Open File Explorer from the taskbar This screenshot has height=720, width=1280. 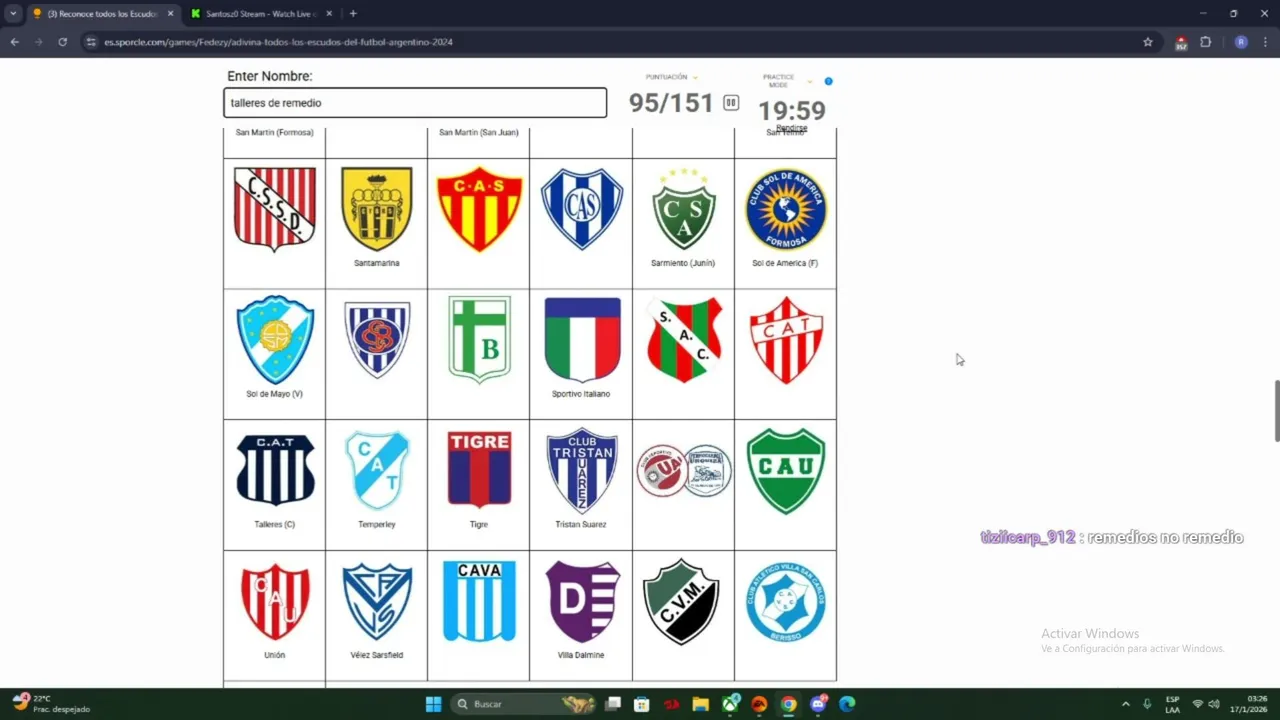[700, 704]
